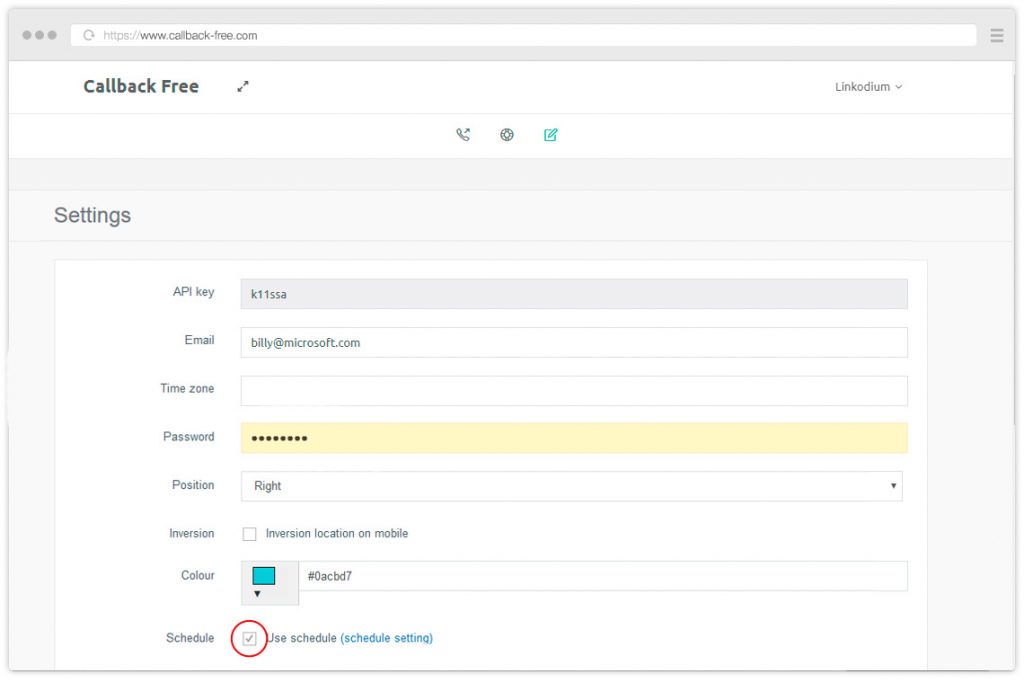The width and height of the screenshot is (1024, 683).
Task: Select the green edit icon
Action: (x=550, y=134)
